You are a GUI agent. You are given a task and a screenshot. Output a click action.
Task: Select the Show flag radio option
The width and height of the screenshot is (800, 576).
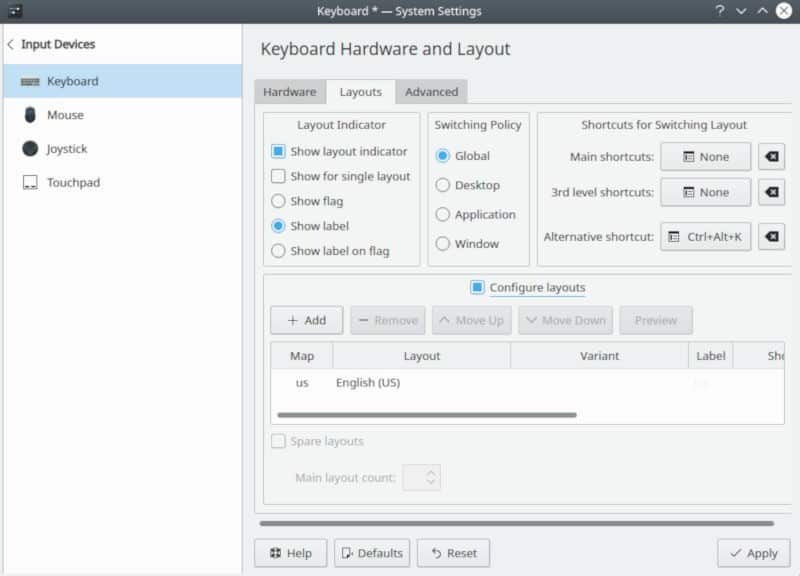coord(279,201)
